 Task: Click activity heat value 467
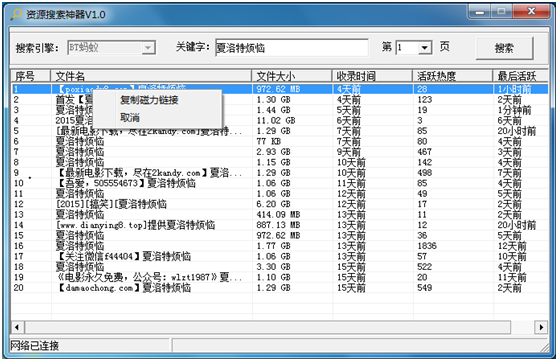tap(425, 152)
